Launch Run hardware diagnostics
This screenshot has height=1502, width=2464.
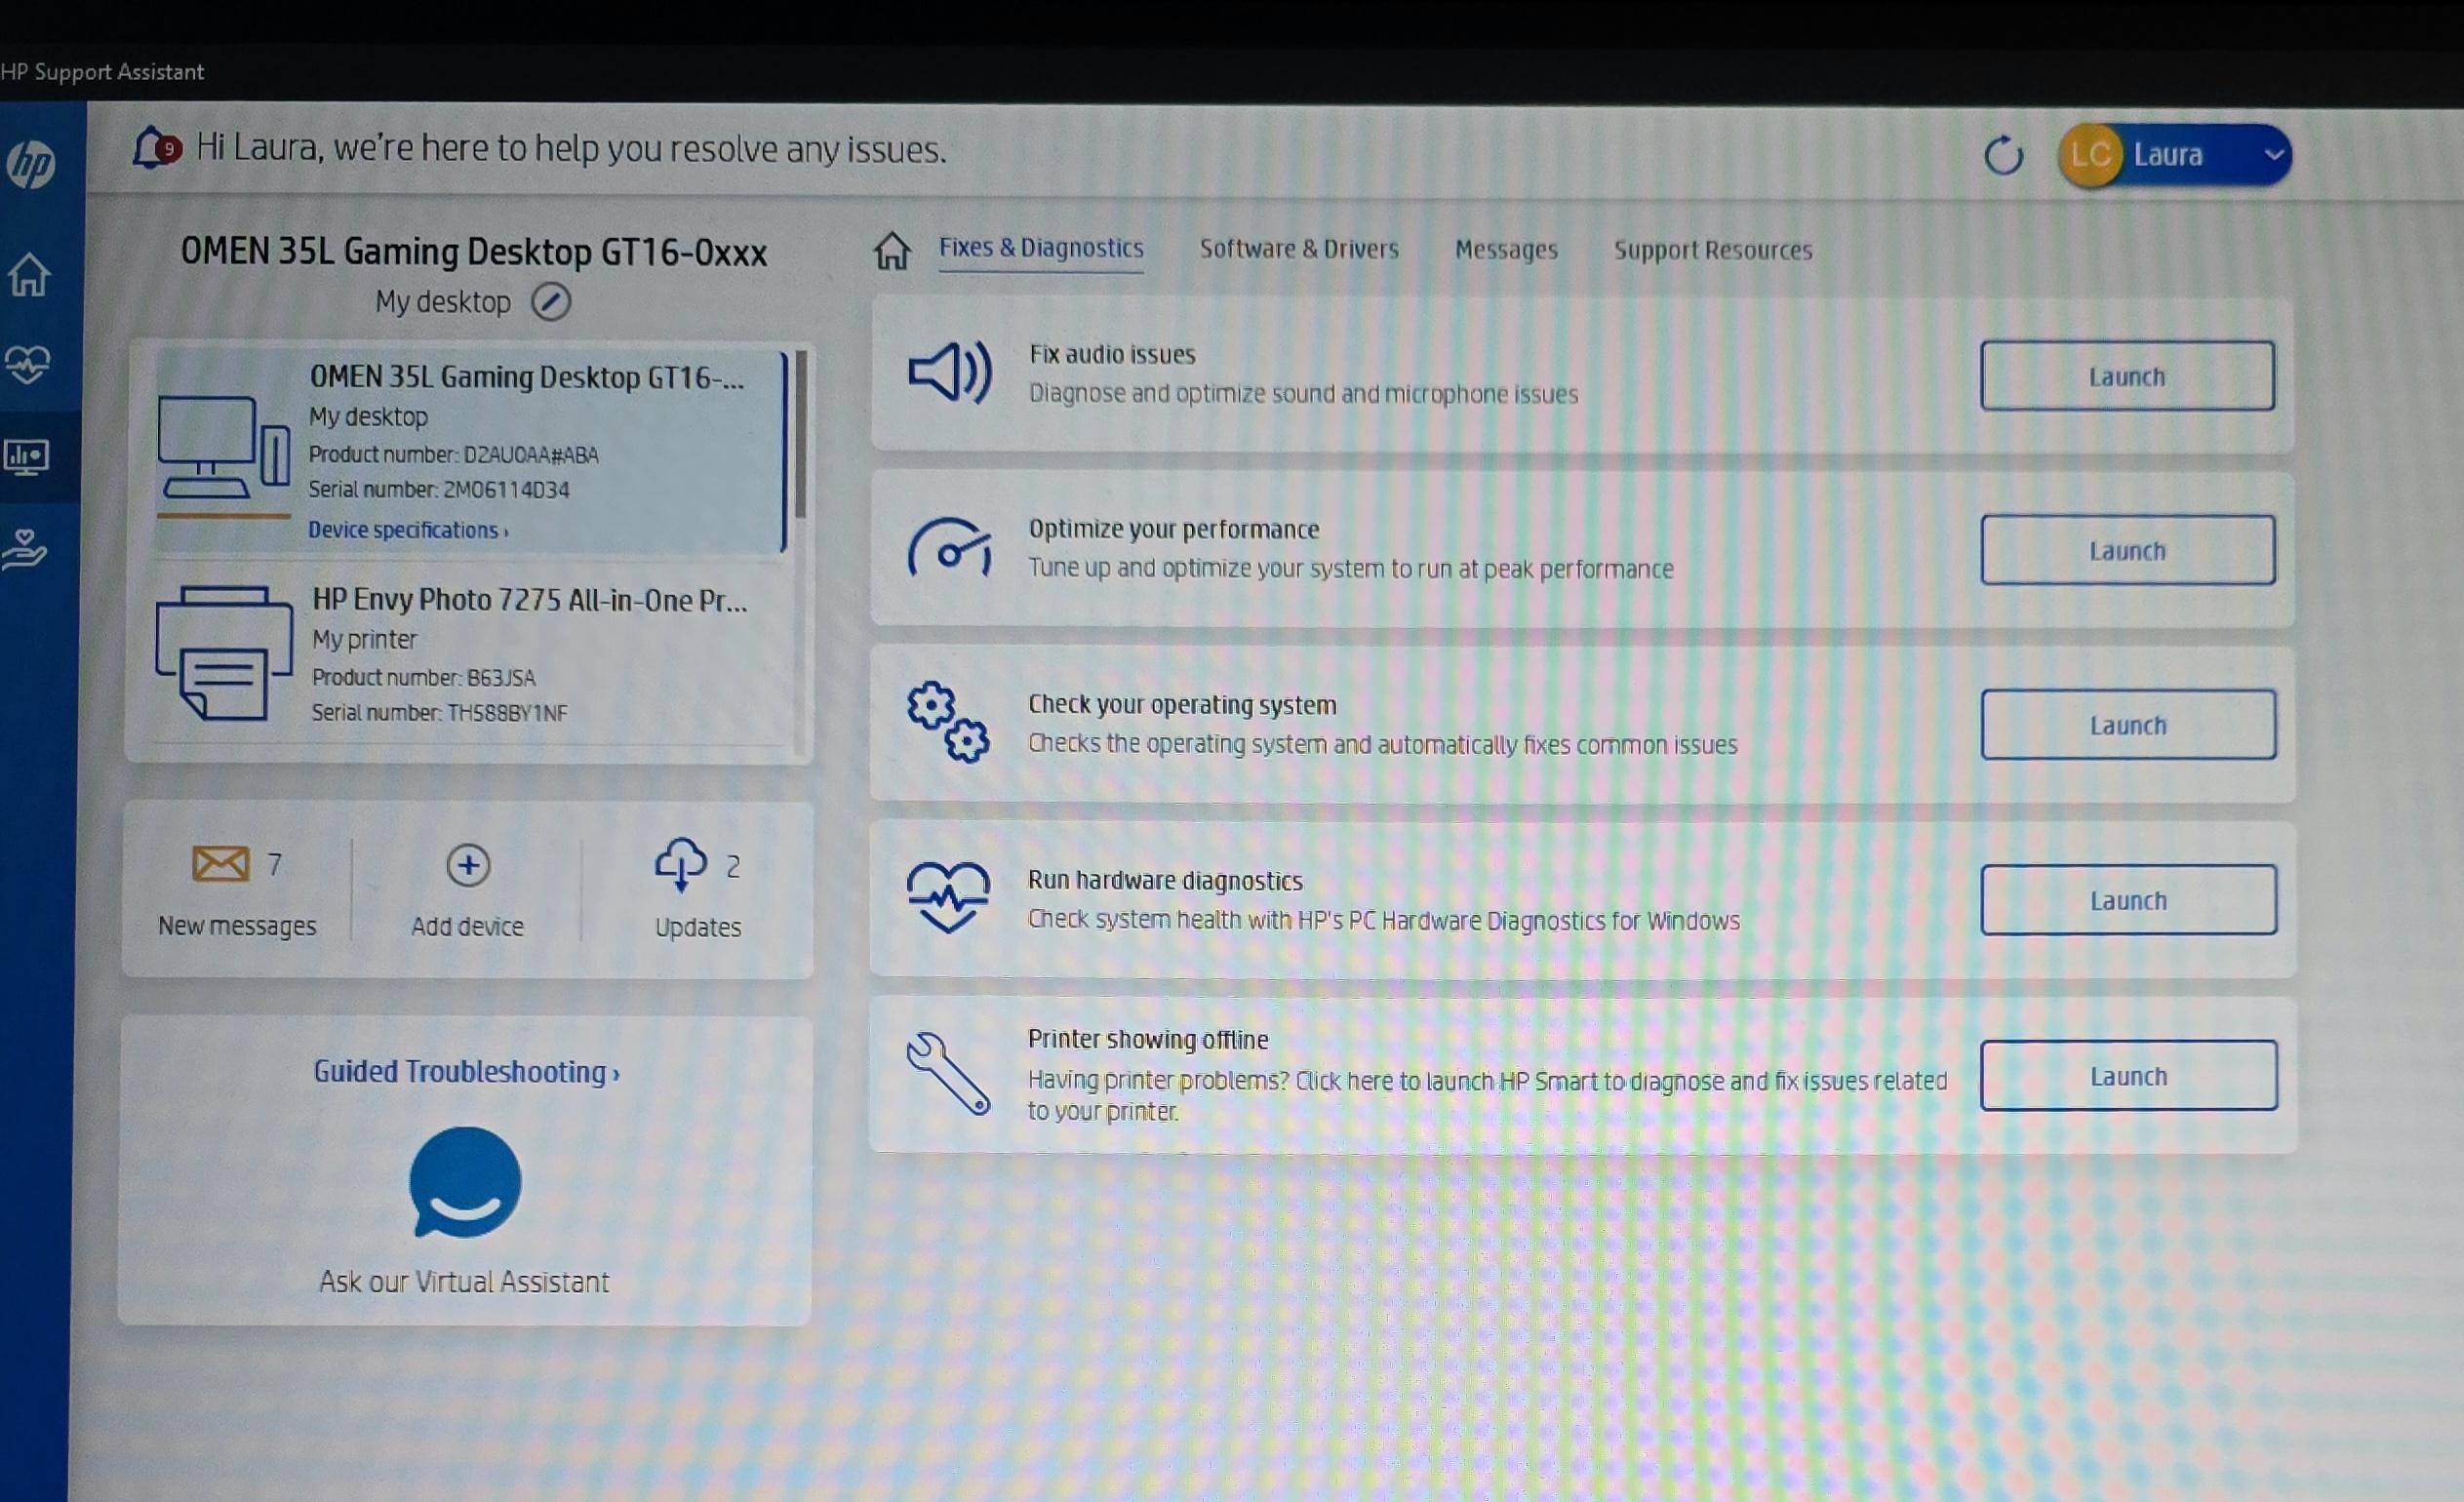click(x=2128, y=900)
